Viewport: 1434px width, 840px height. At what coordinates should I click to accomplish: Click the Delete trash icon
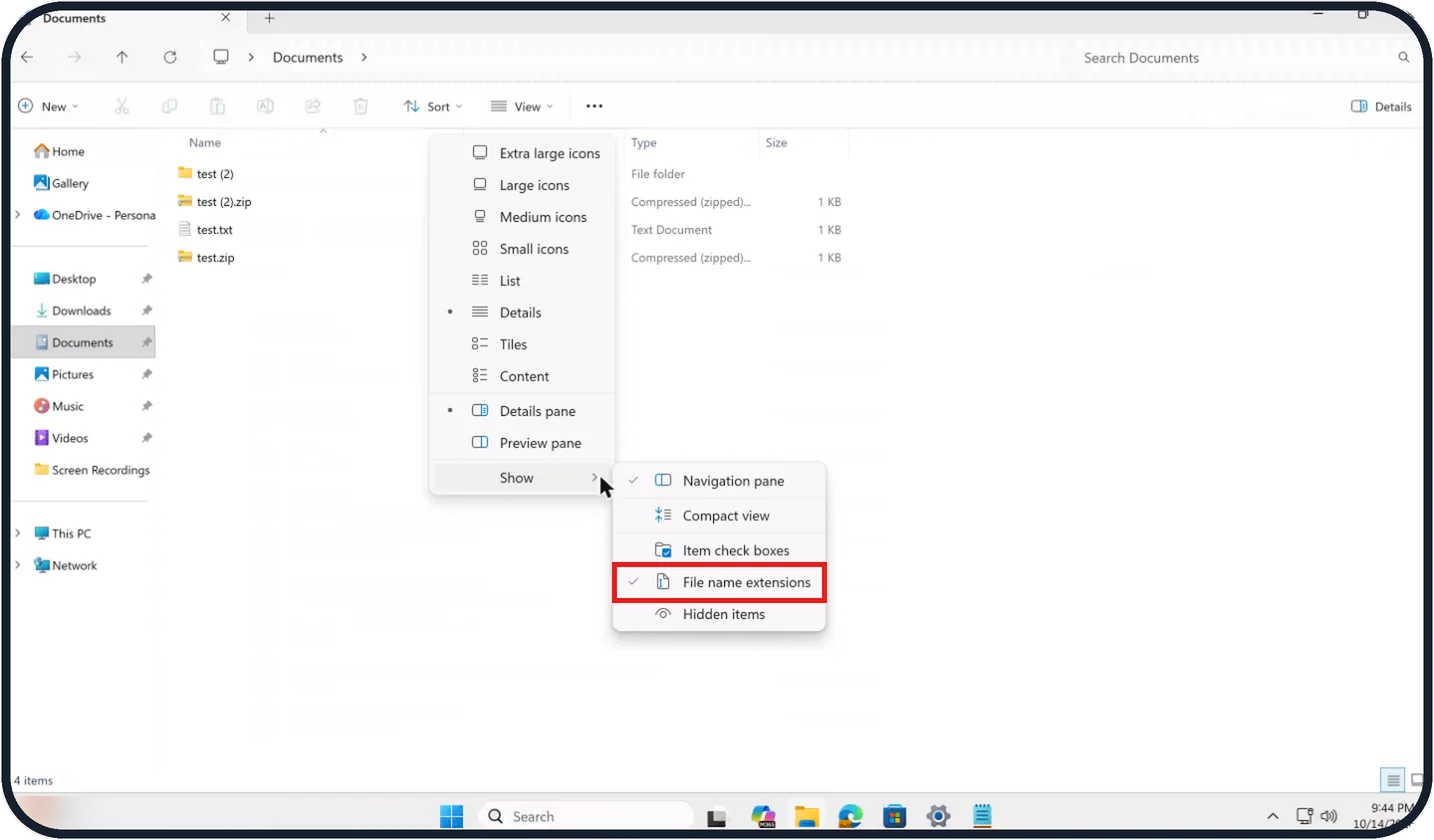coord(361,106)
